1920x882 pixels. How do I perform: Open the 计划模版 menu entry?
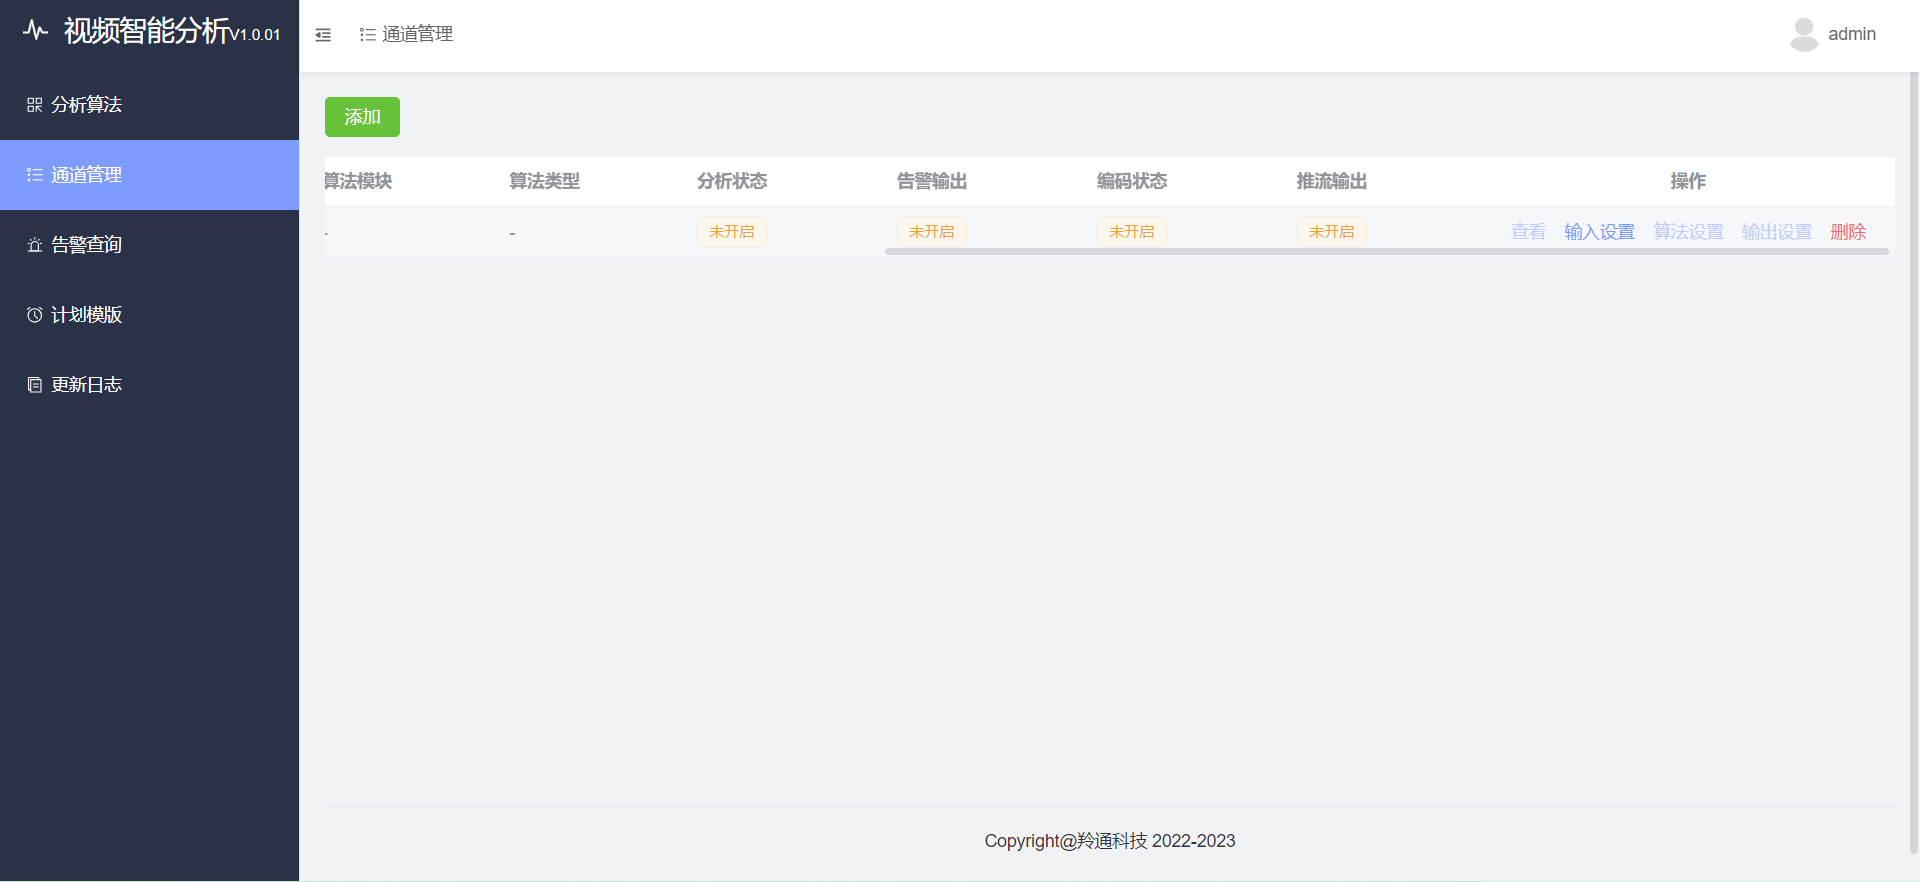[x=150, y=315]
